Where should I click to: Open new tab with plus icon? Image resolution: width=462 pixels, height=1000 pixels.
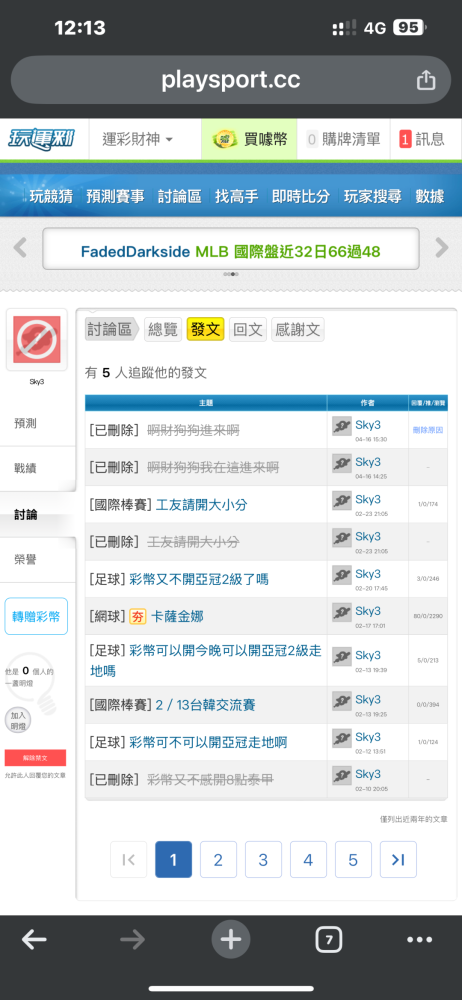click(230, 939)
